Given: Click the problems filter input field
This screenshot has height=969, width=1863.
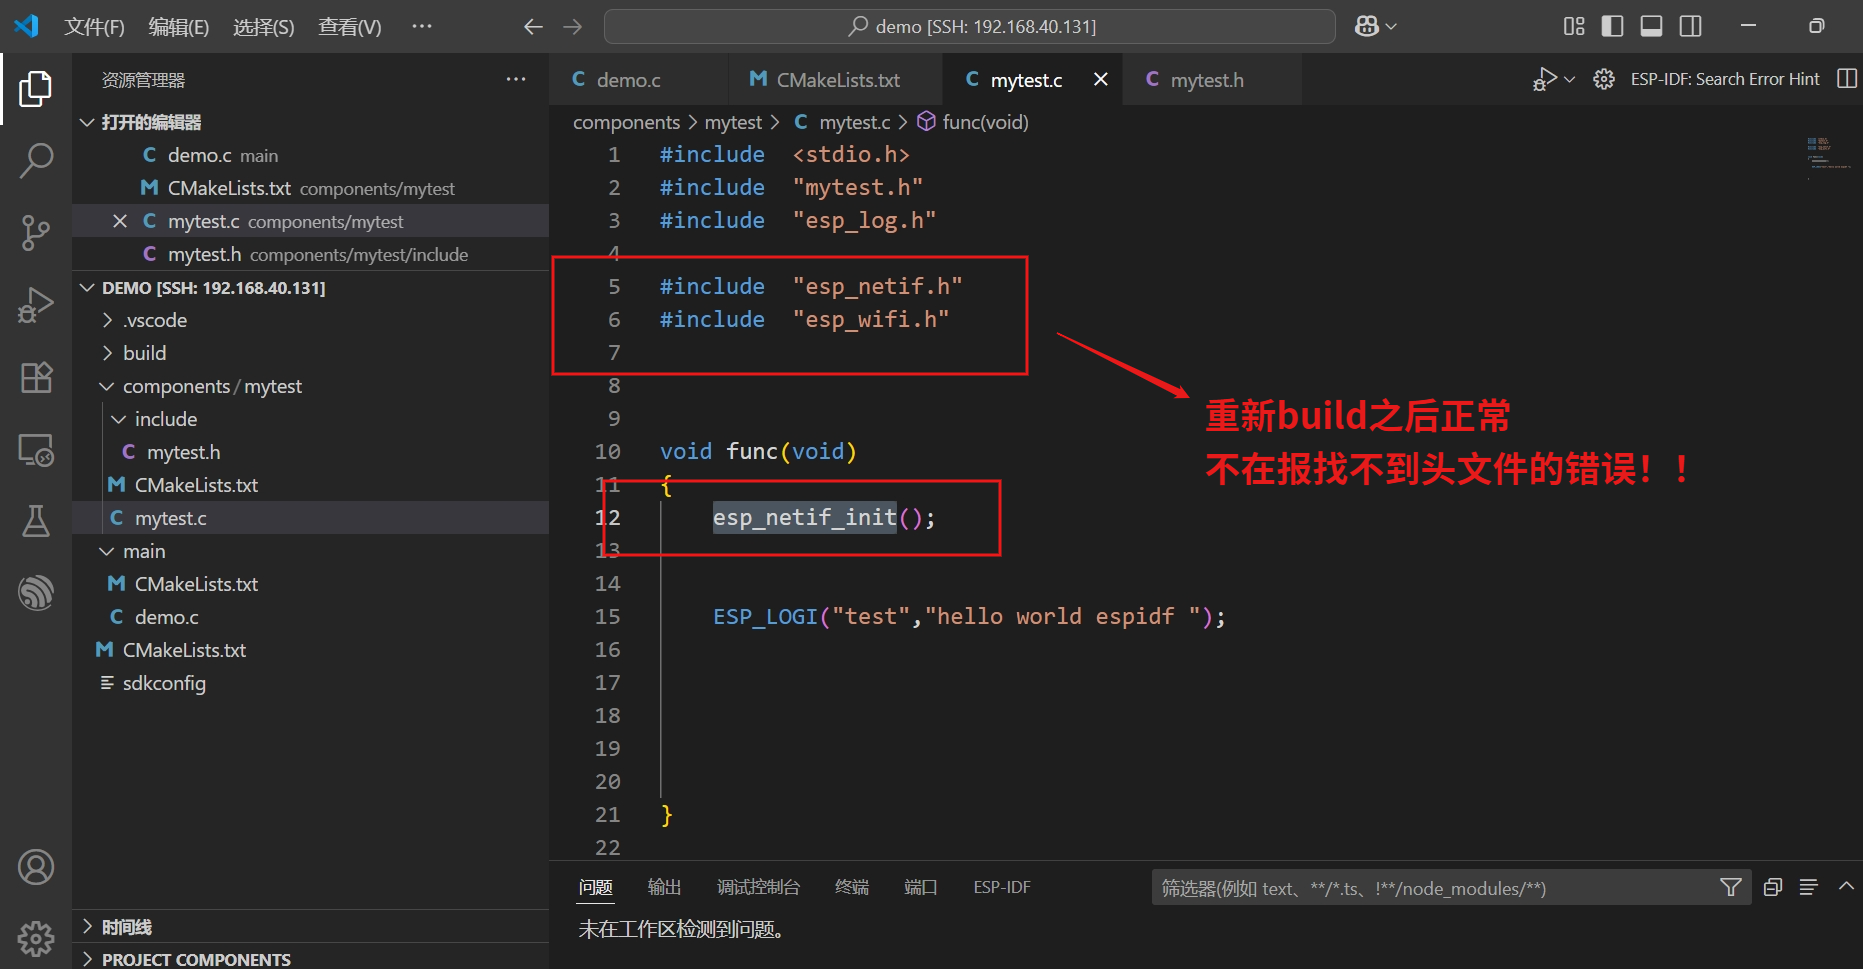Looking at the screenshot, I should (x=1400, y=887).
